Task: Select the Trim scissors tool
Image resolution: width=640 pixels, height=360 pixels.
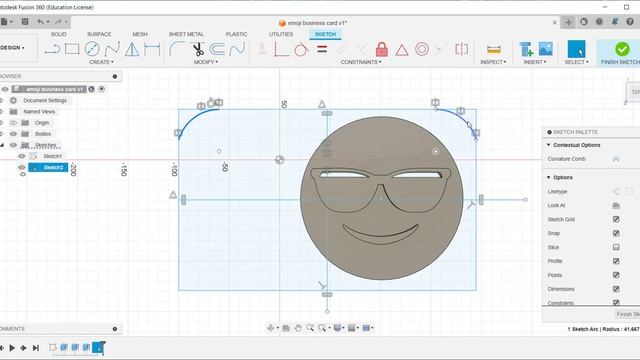Action: pyautogui.click(x=198, y=49)
